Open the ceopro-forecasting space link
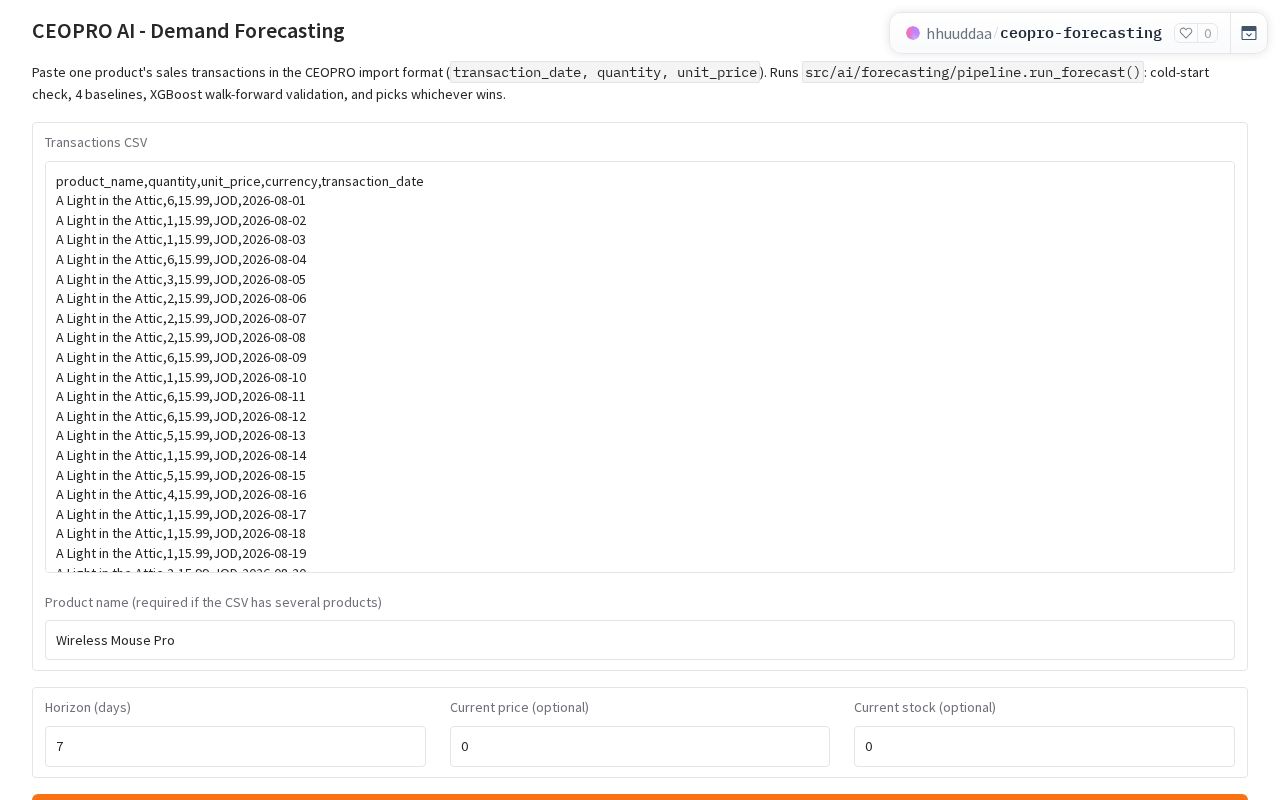1280x800 pixels. point(1081,33)
